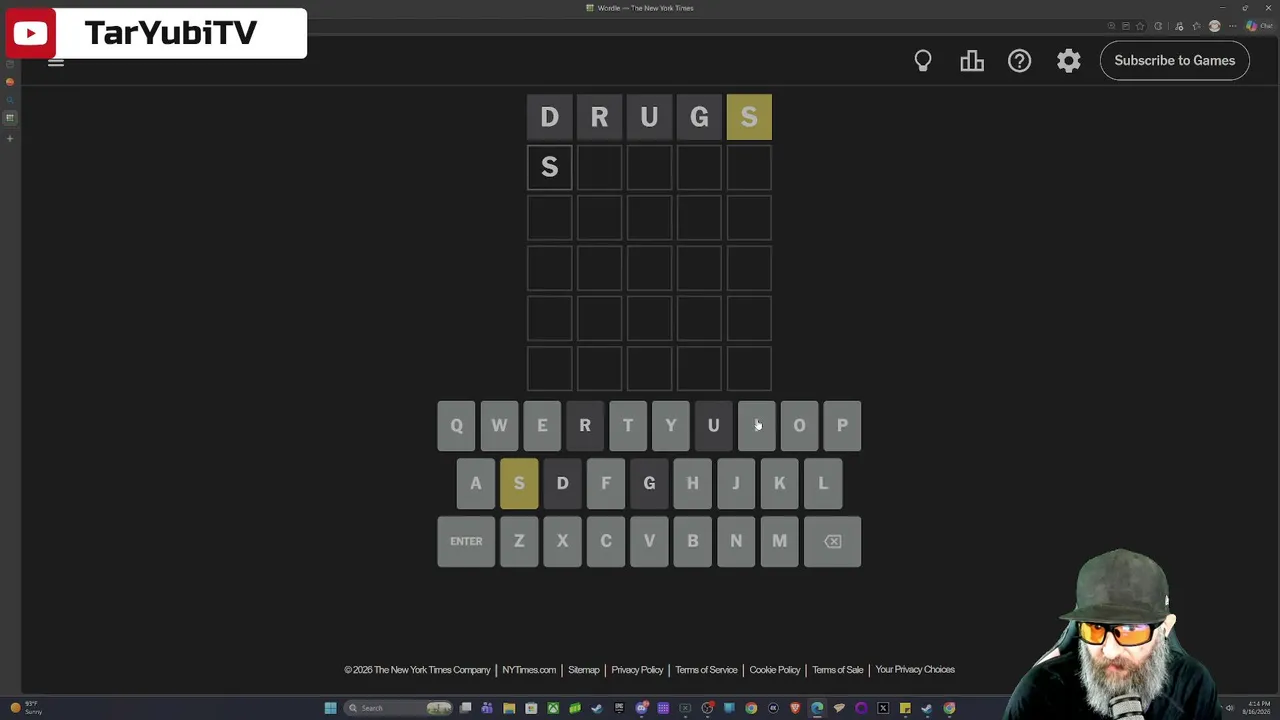Open the Wordle hints lightbulb
This screenshot has height=720, width=1280.
pos(923,61)
